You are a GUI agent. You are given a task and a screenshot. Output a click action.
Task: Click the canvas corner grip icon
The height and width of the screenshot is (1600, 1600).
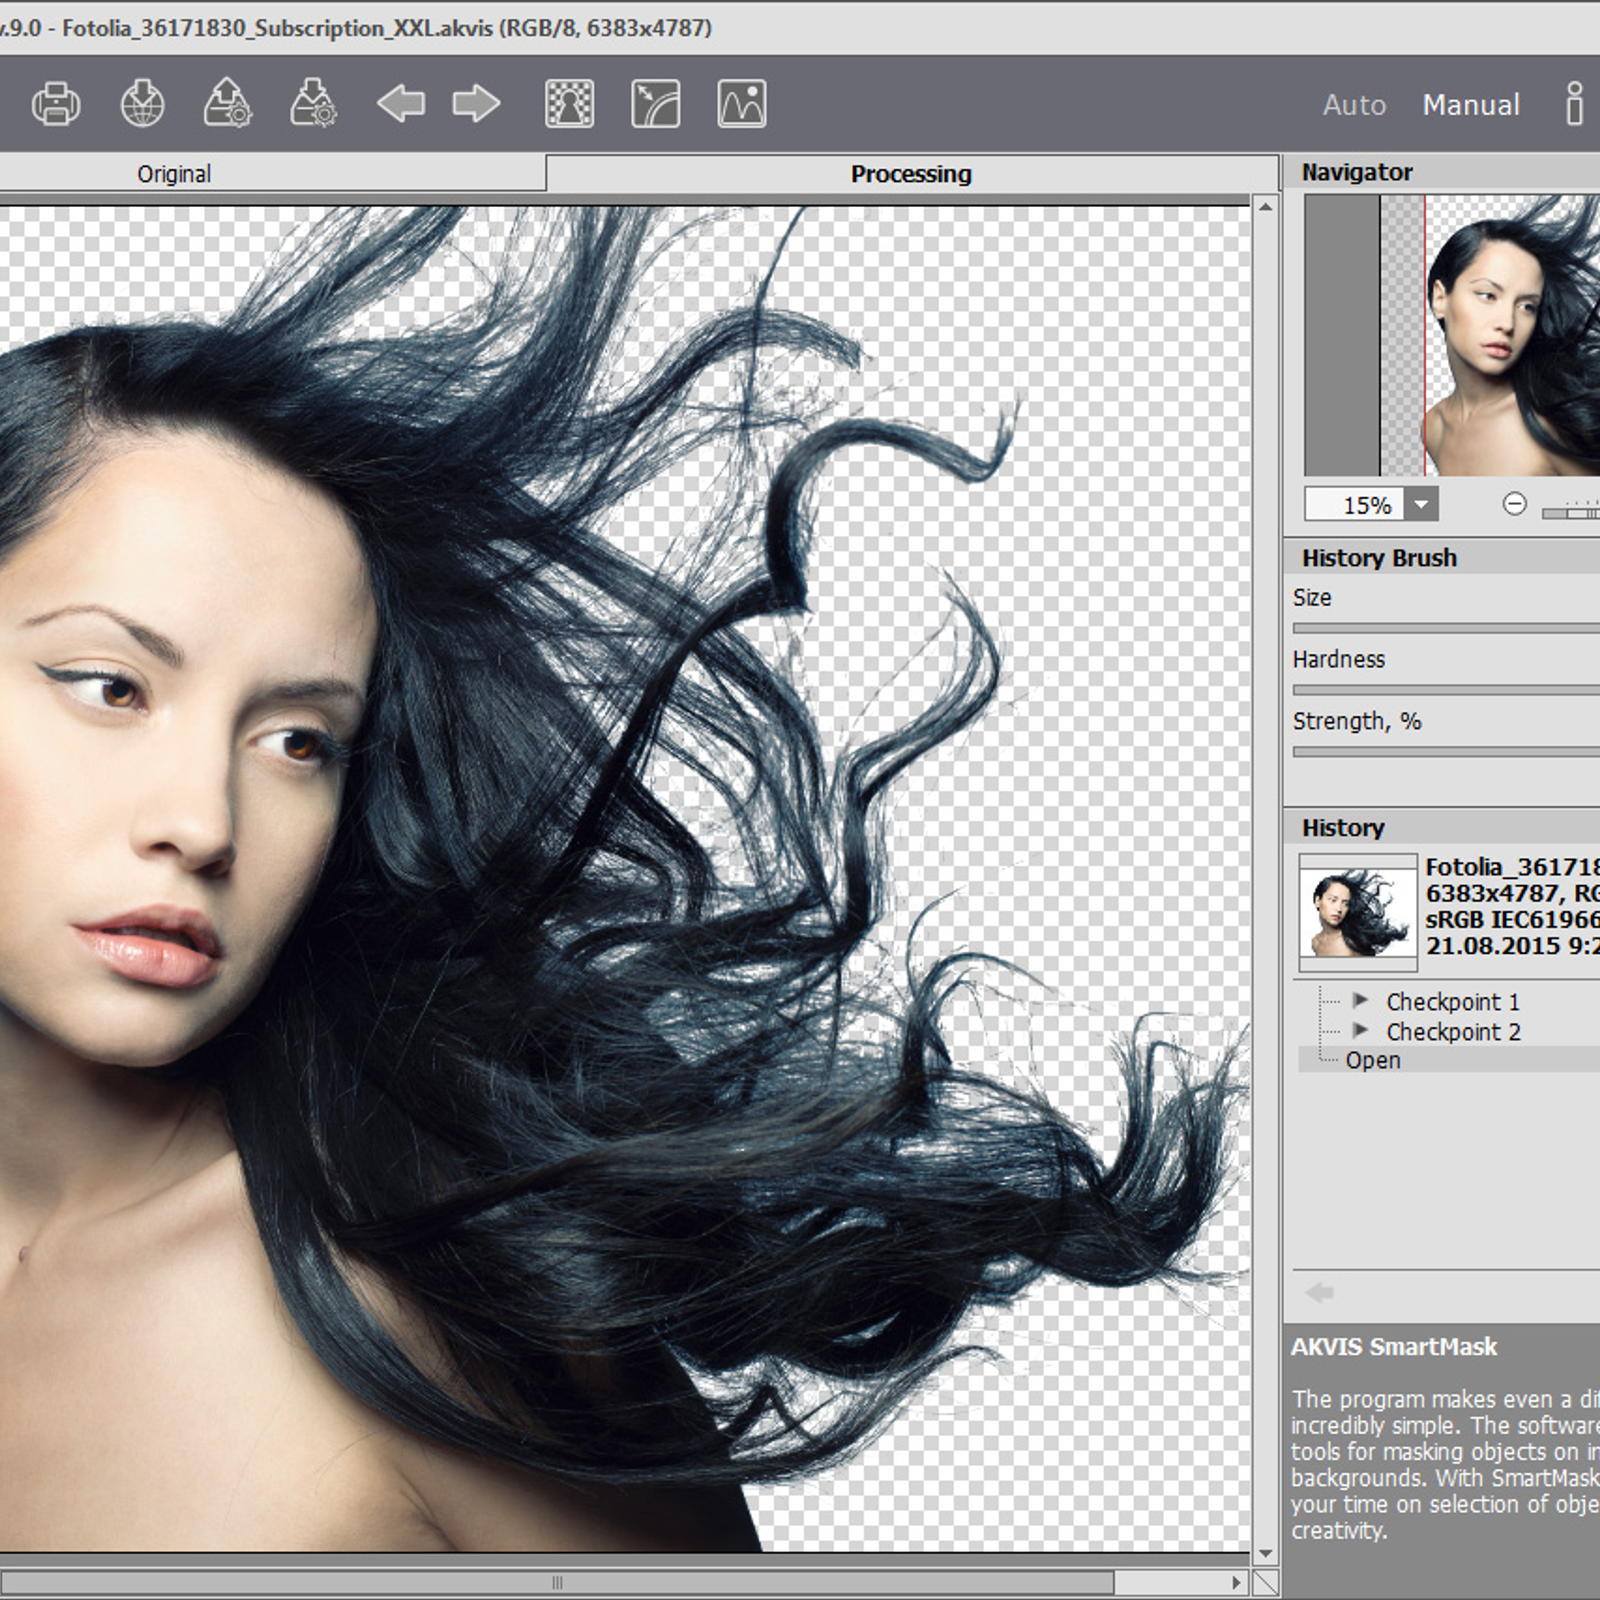[1265, 1583]
